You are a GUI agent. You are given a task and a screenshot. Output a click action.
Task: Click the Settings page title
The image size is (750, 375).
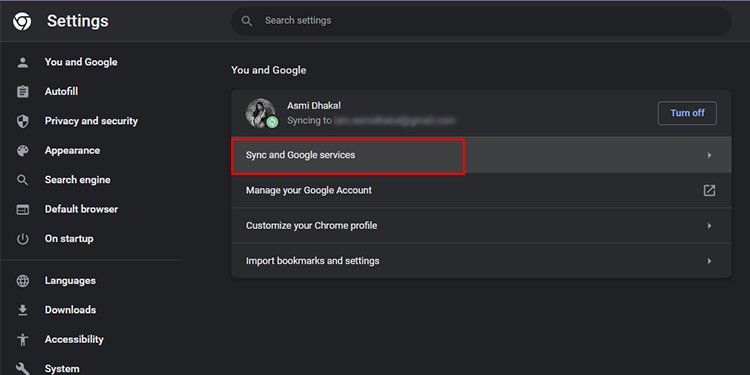pyautogui.click(x=77, y=21)
